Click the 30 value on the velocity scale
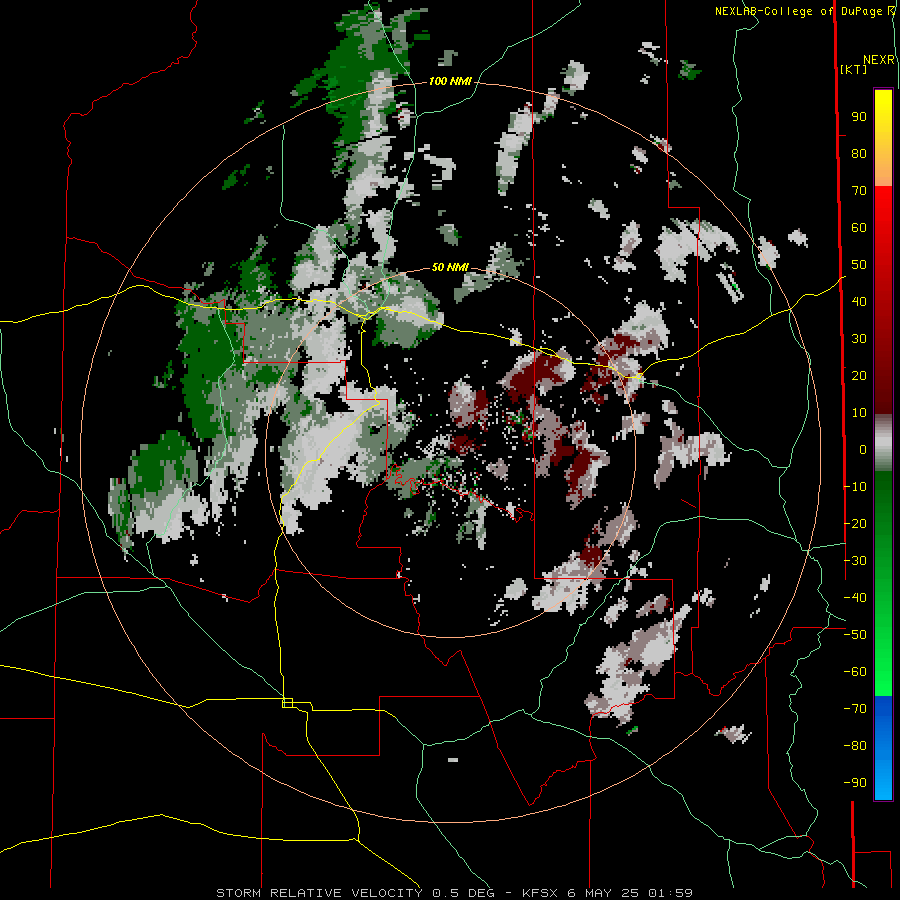The height and width of the screenshot is (900, 900). tap(859, 339)
